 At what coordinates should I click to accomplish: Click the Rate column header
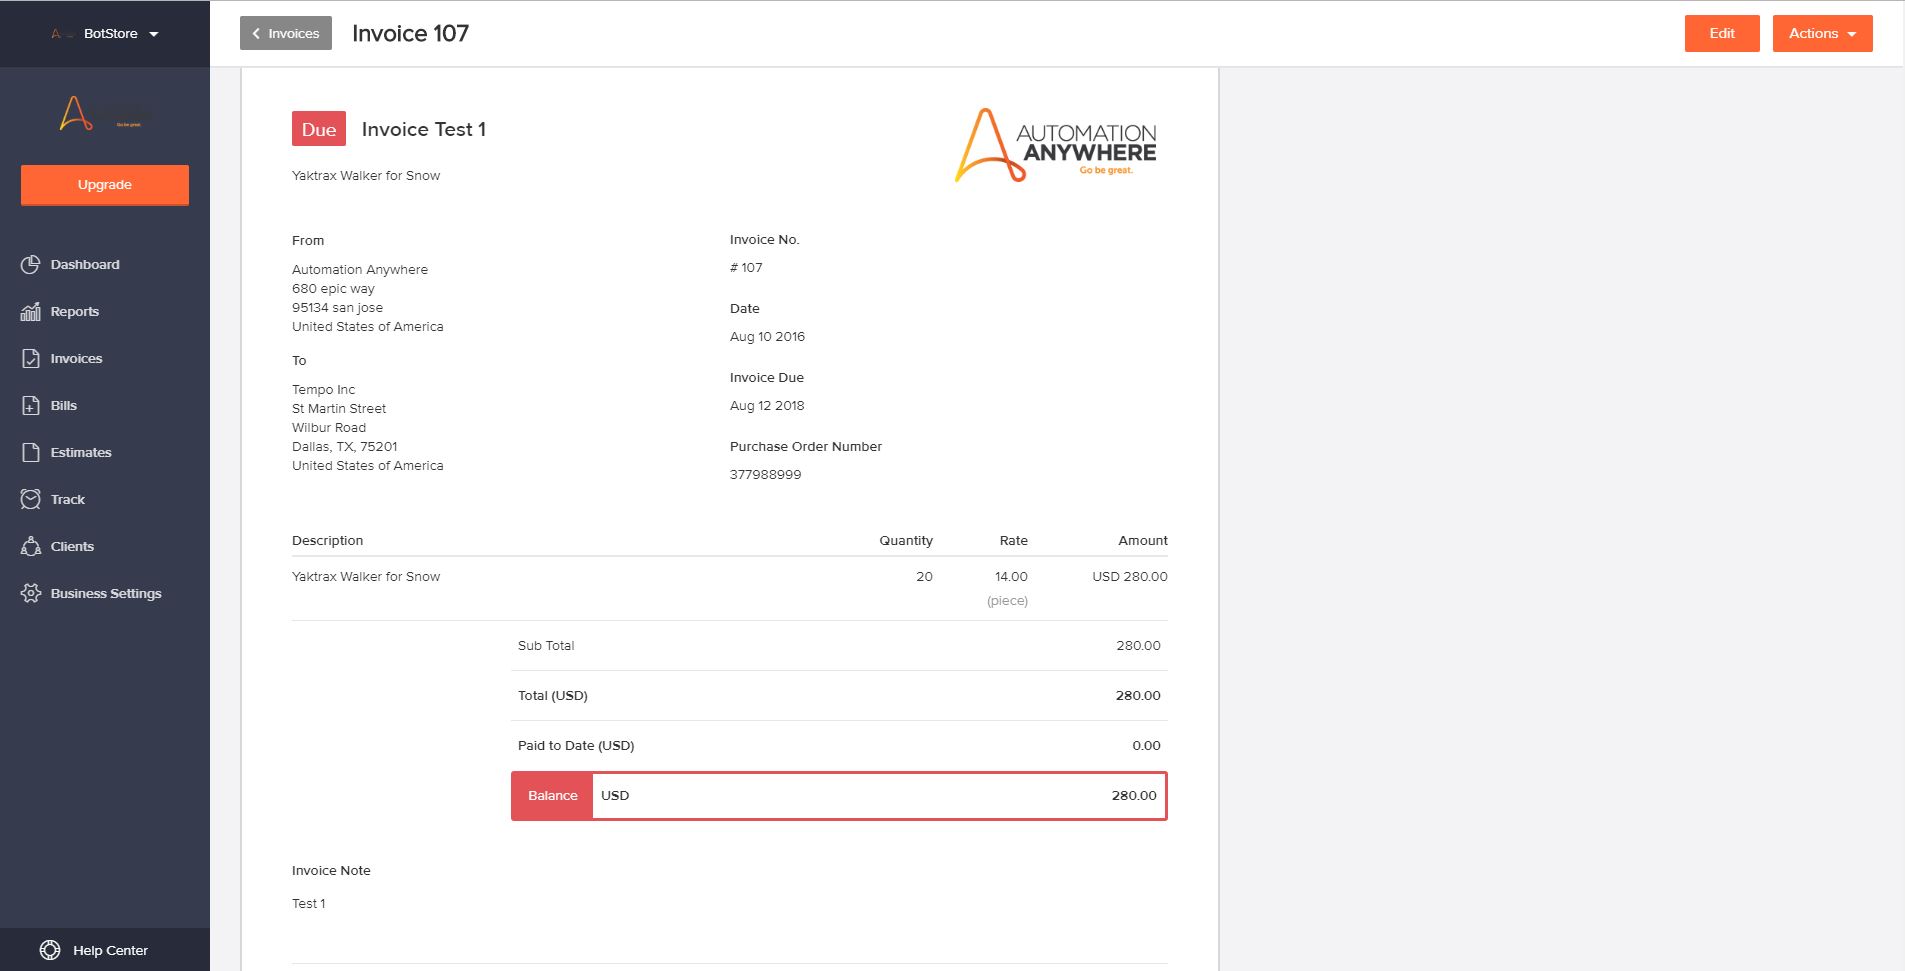1014,541
